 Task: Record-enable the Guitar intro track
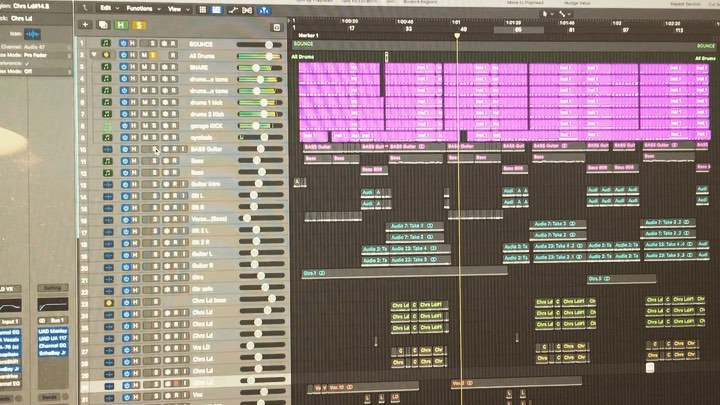coord(175,184)
